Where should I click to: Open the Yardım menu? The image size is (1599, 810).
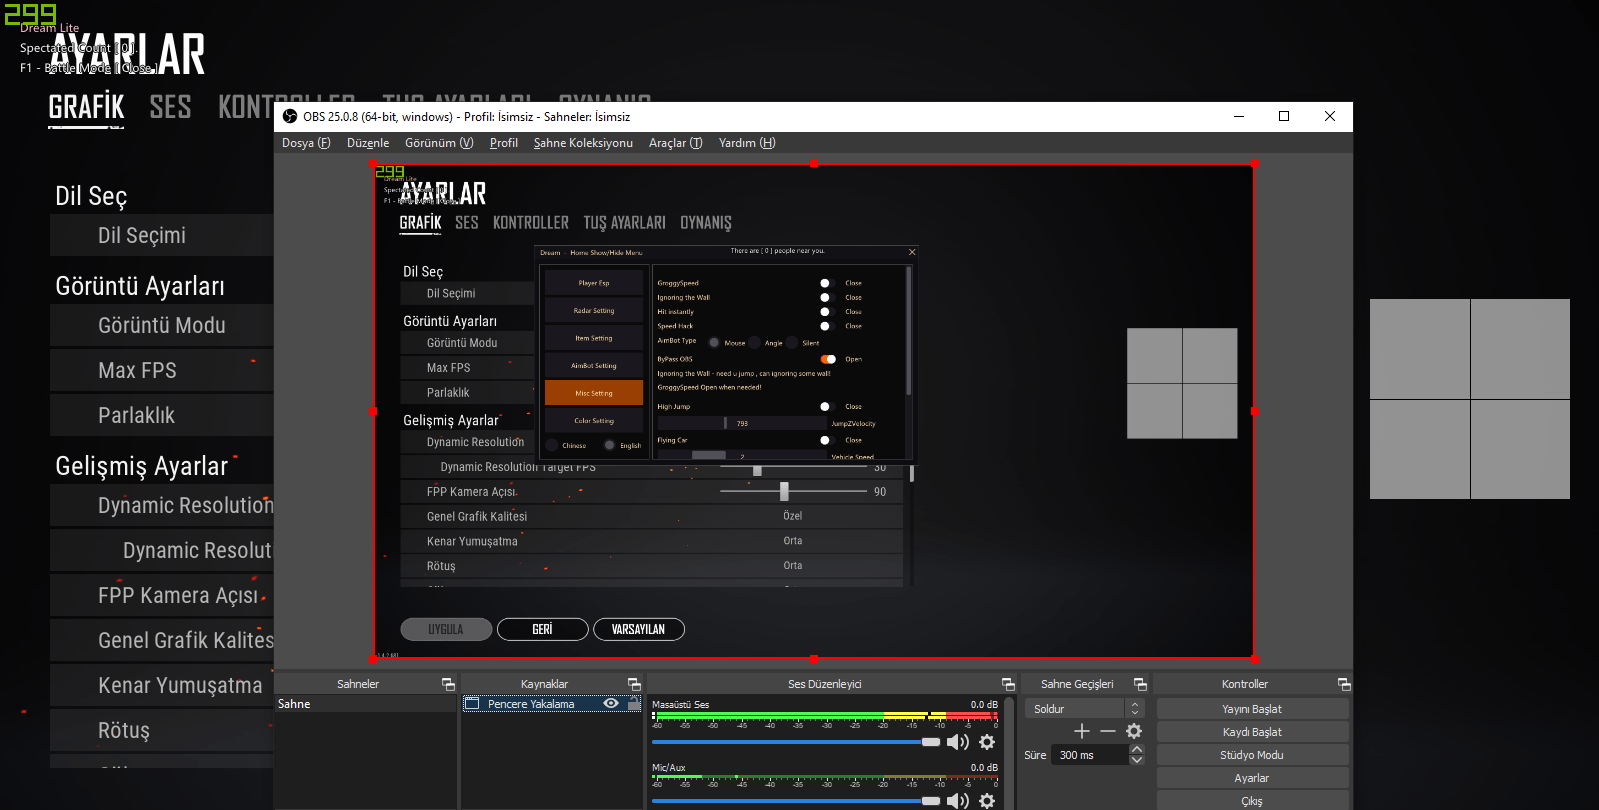[747, 143]
